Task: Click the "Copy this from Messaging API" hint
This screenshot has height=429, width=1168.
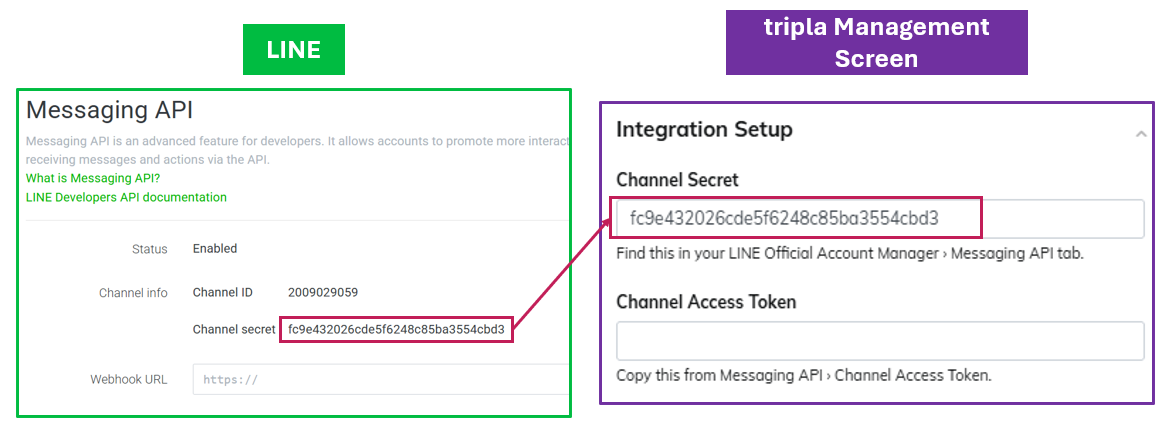Action: (x=804, y=376)
